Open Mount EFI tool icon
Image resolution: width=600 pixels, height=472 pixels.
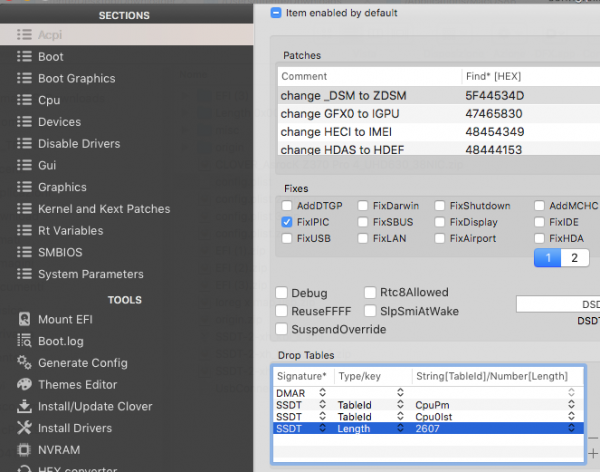point(25,319)
